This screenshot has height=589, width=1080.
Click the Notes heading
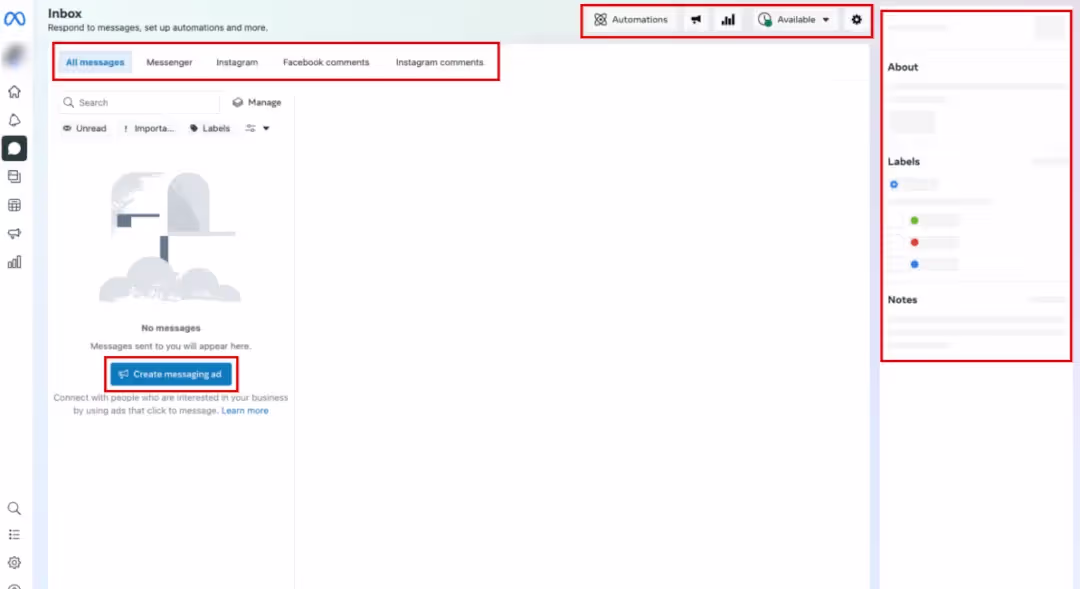click(902, 300)
